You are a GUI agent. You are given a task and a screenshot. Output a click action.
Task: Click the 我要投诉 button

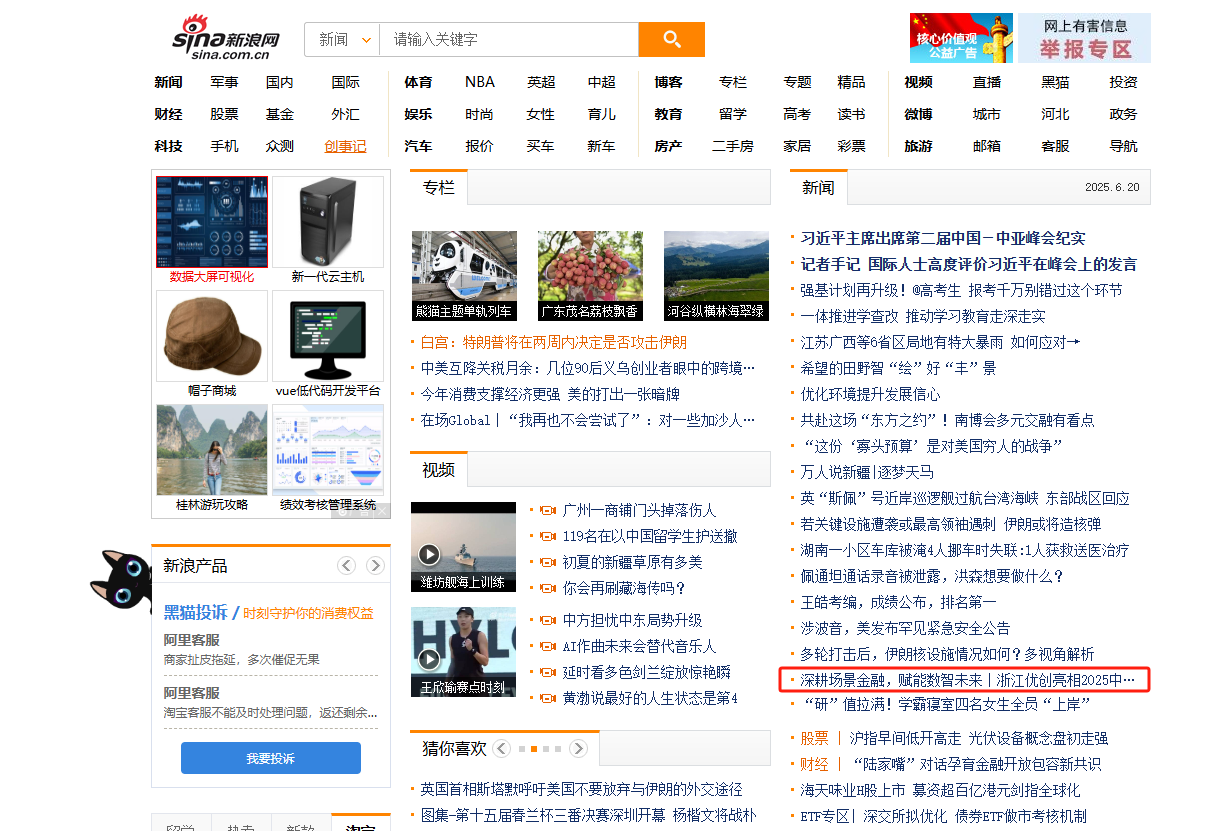click(x=271, y=758)
